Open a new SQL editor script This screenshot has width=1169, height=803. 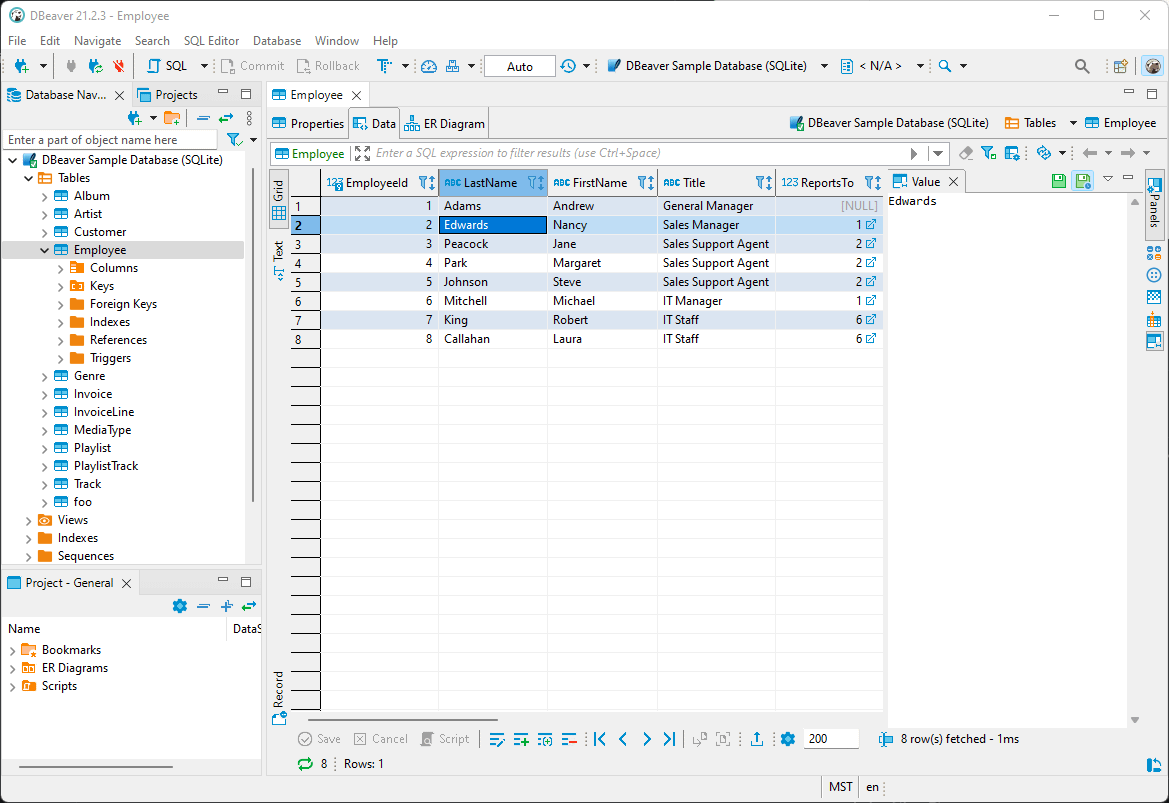pyautogui.click(x=168, y=66)
